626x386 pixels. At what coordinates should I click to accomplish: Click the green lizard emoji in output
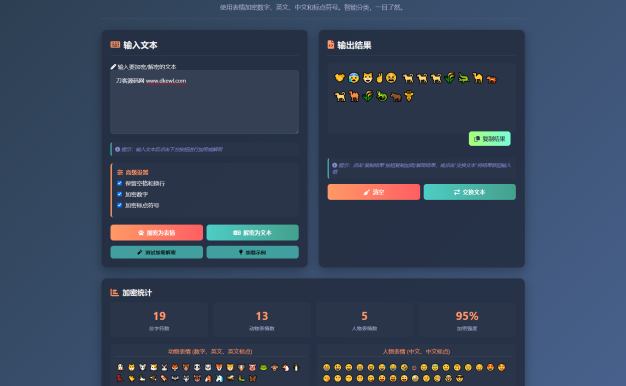tap(382, 96)
